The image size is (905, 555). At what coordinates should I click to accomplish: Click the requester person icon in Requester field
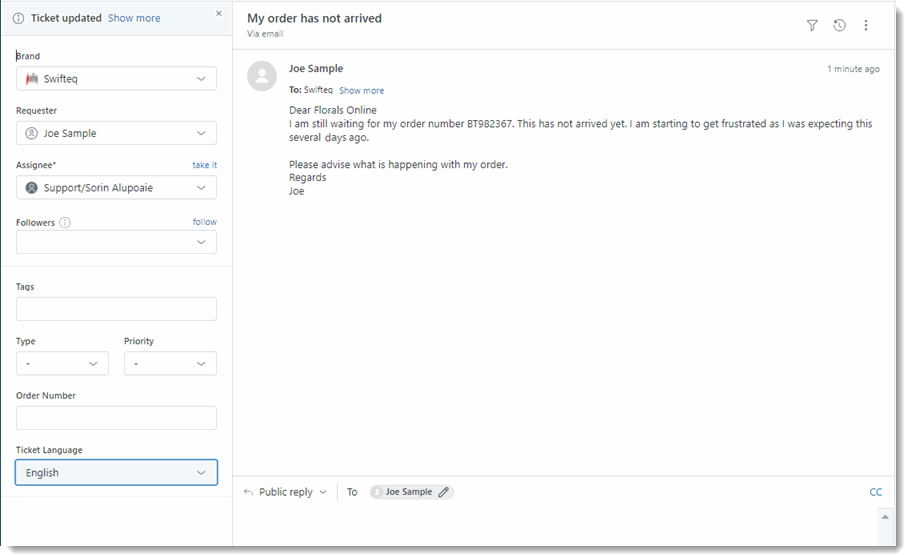32,133
